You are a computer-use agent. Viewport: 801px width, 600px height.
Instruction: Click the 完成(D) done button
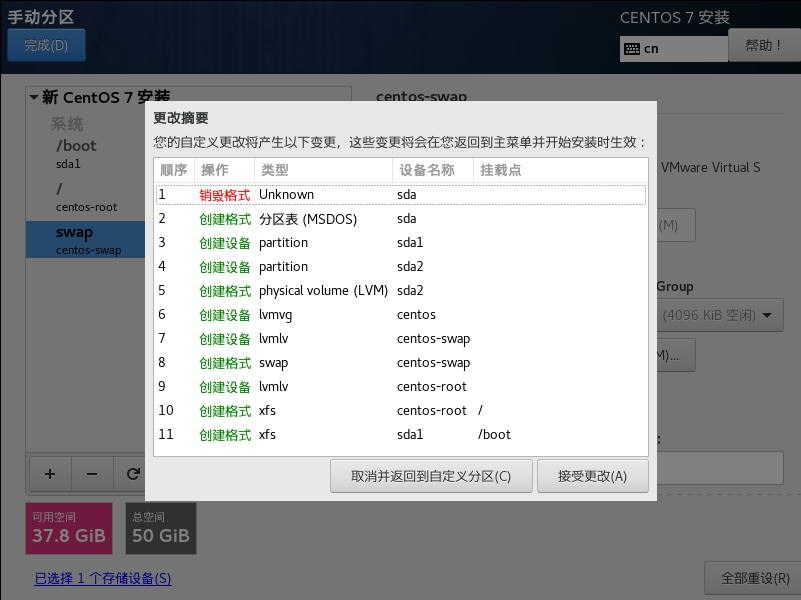pyautogui.click(x=46, y=45)
